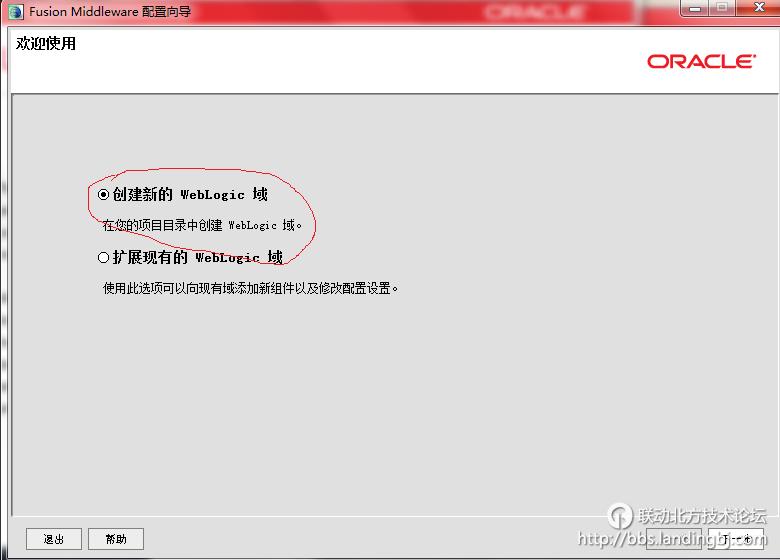This screenshot has height=560, width=780.
Task: Click the text 使用此选项可以向现有域添加新组件以及修改配置设置。
Action: [x=250, y=288]
